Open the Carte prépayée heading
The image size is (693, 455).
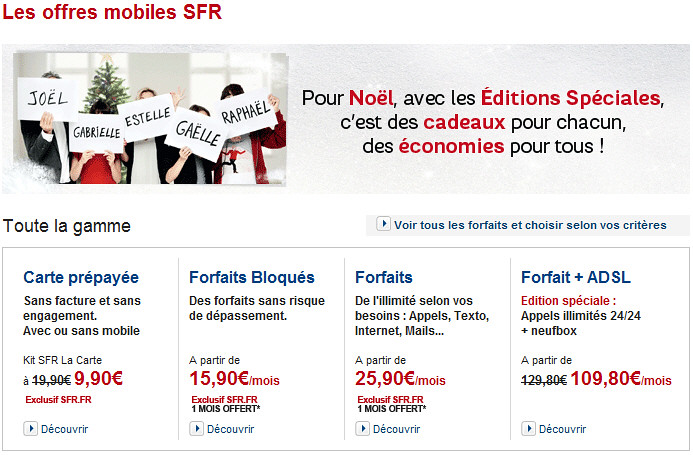[81, 277]
